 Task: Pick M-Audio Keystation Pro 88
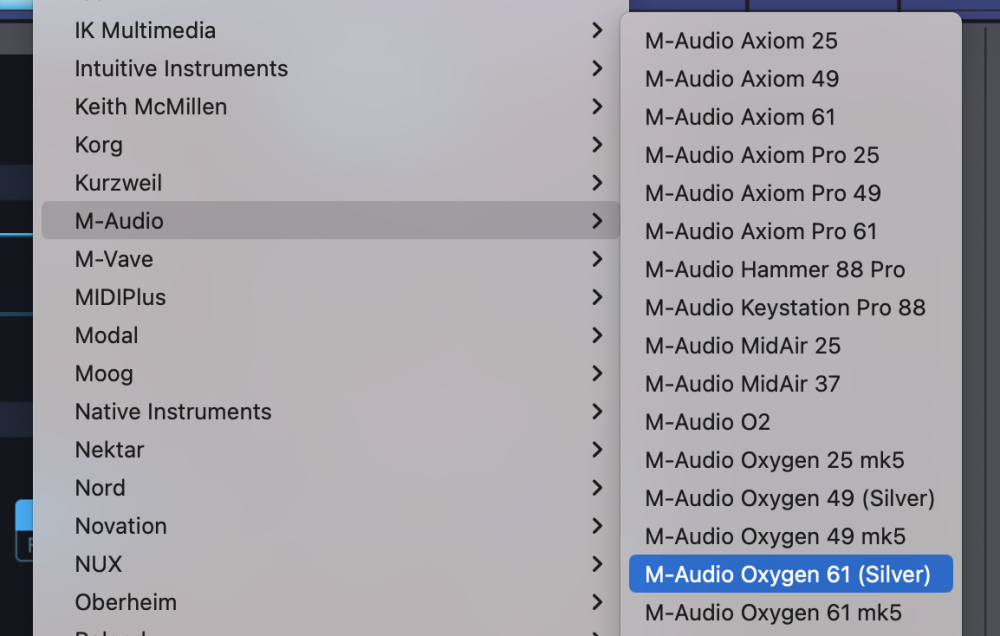click(x=785, y=308)
